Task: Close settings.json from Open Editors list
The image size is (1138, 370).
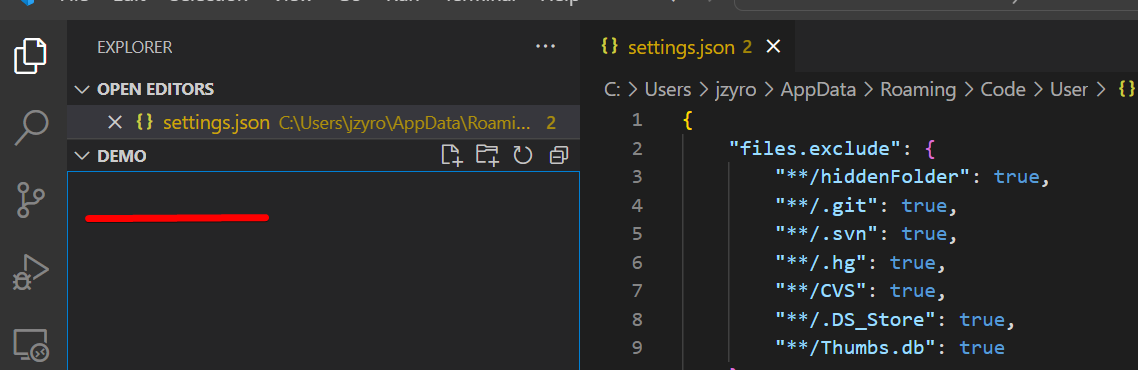Action: [115, 123]
